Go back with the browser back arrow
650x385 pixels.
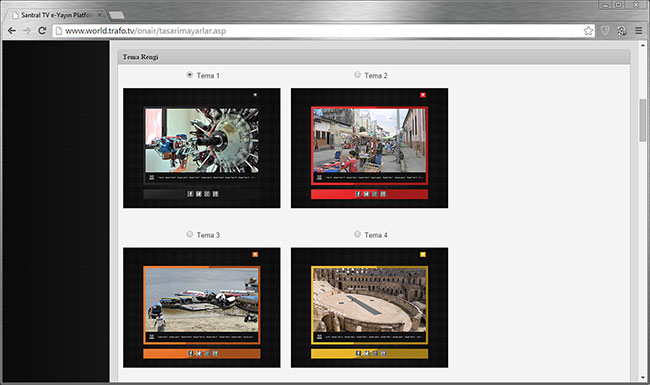pos(12,31)
